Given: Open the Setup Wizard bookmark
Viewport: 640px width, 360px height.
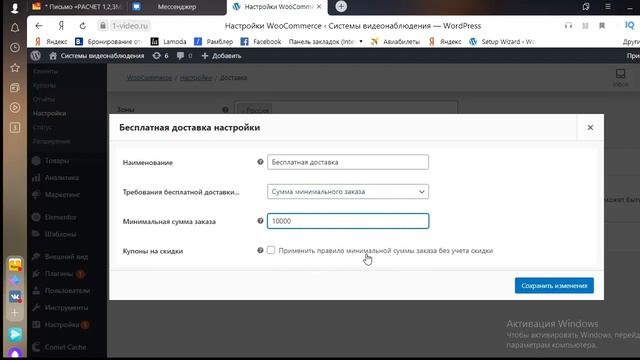Looking at the screenshot, I should click(x=502, y=42).
